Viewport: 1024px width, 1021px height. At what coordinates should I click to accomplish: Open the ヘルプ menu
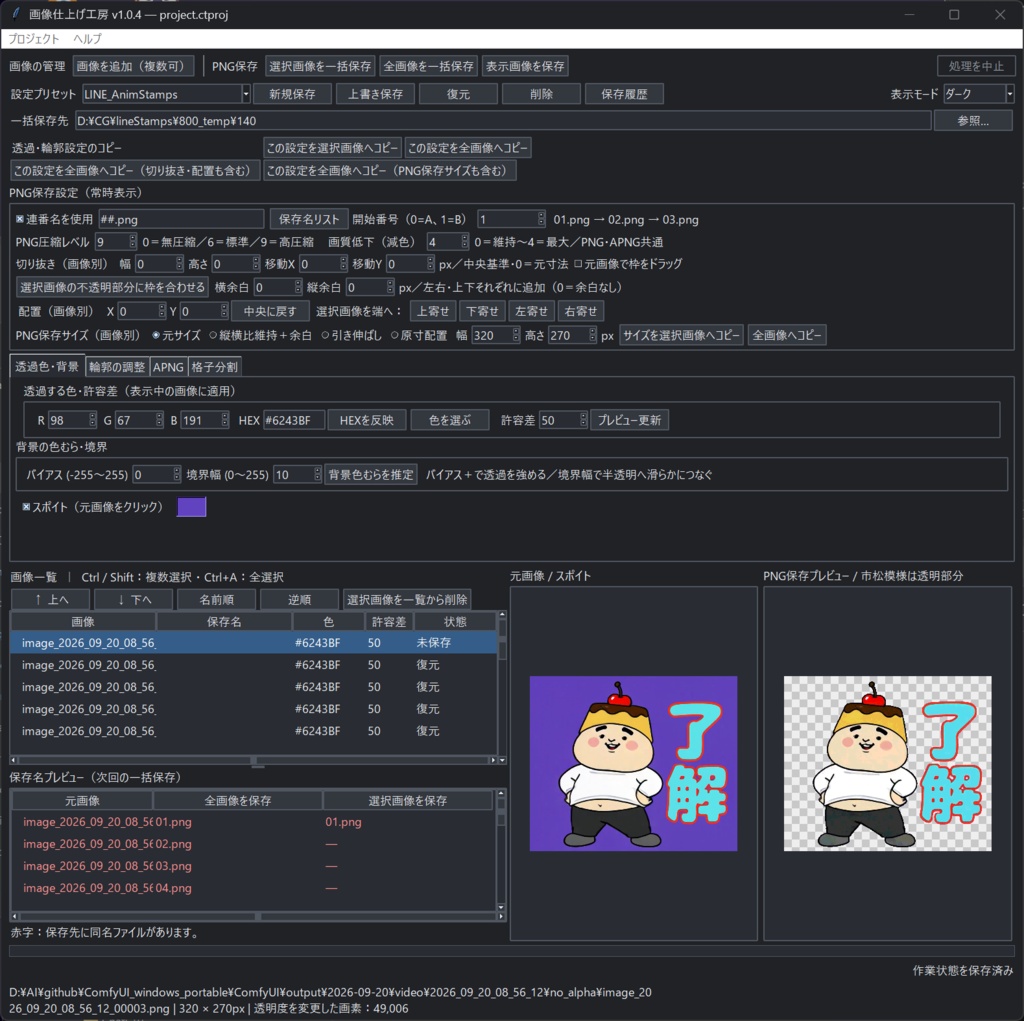(x=87, y=39)
